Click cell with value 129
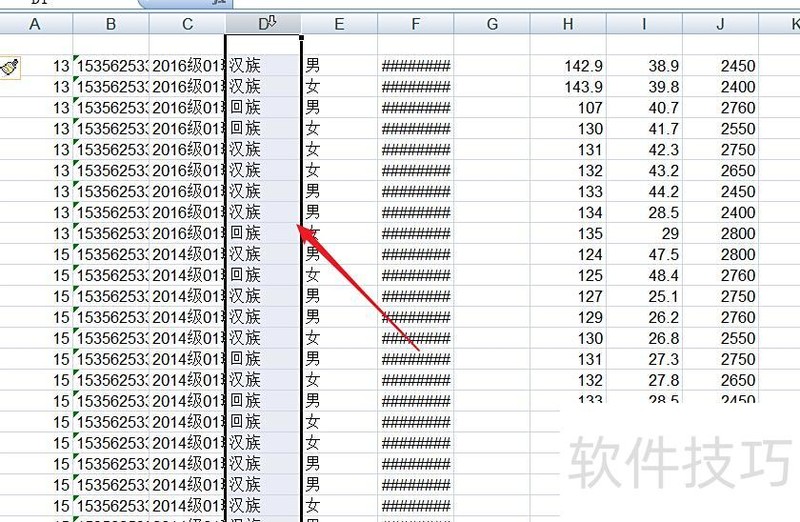 [x=568, y=317]
